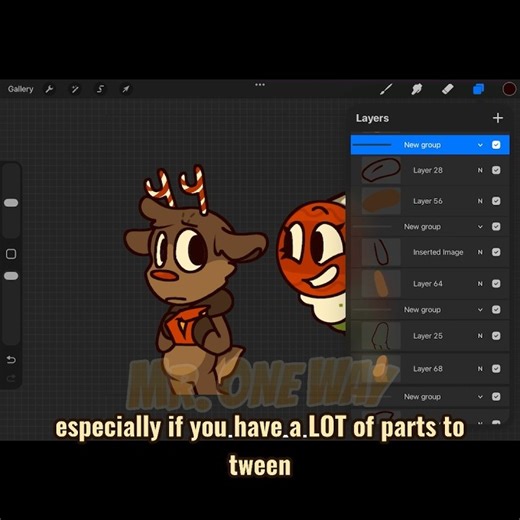This screenshot has width=520, height=520.
Task: Select Layer 56 thumbnail
Action: tap(381, 201)
